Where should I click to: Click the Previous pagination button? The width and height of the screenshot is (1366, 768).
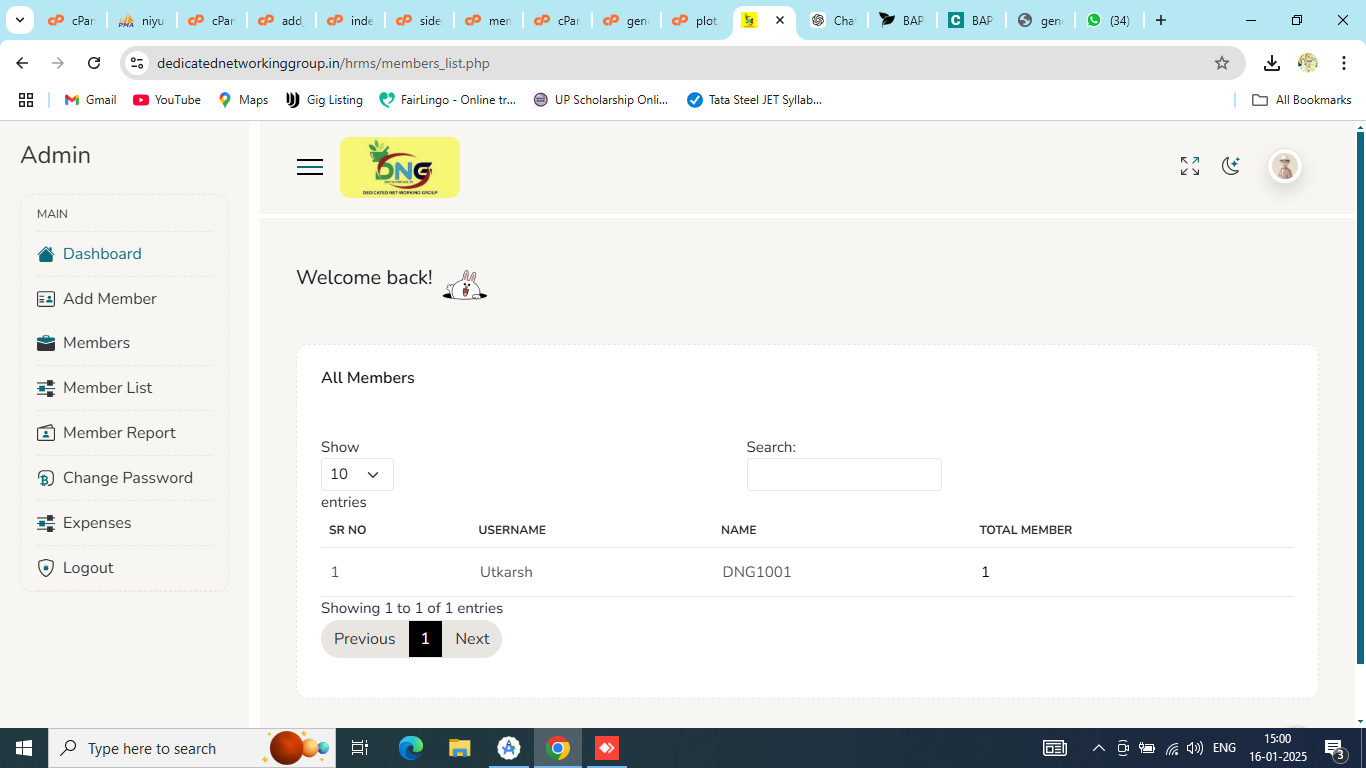point(364,639)
